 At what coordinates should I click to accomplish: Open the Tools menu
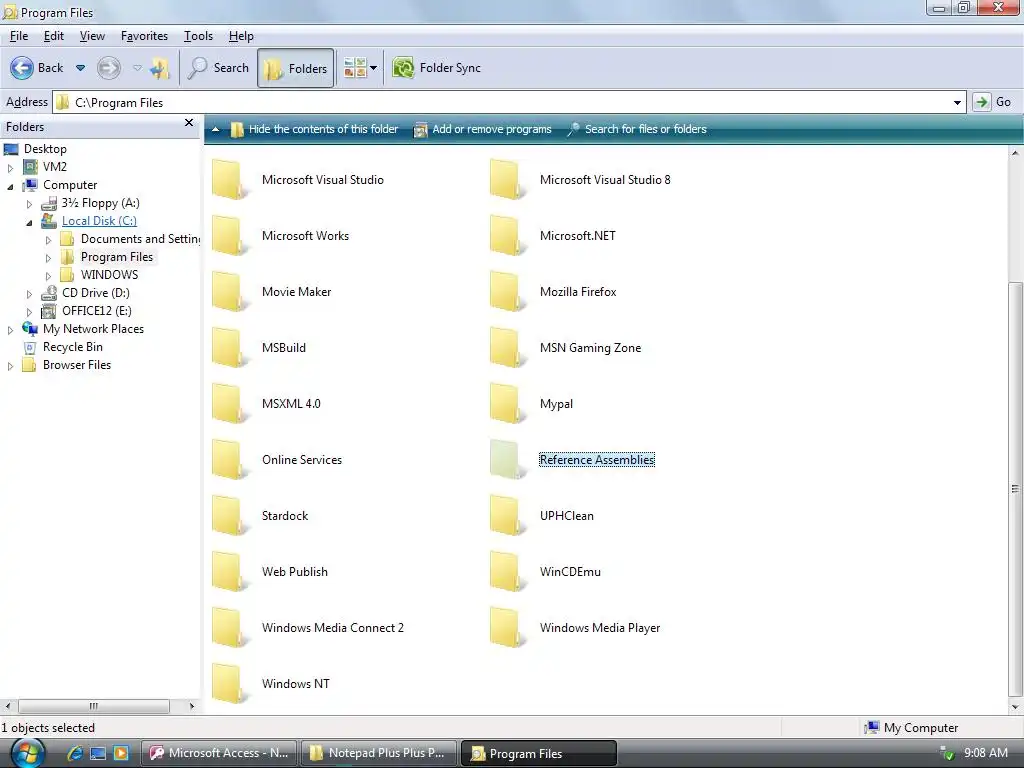click(x=198, y=36)
